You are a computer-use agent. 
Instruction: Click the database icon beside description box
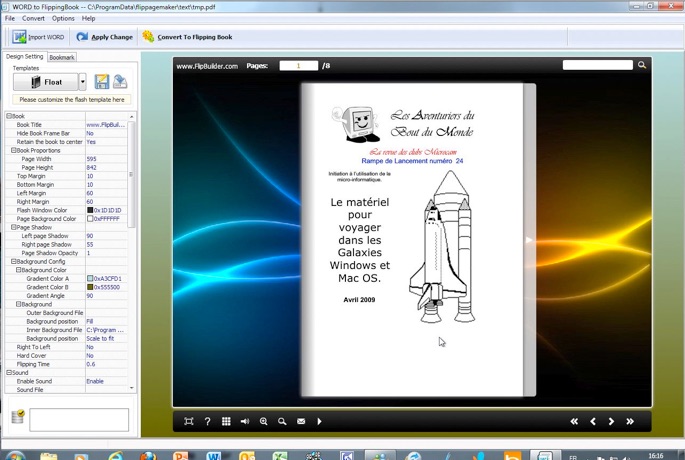tap(18, 416)
